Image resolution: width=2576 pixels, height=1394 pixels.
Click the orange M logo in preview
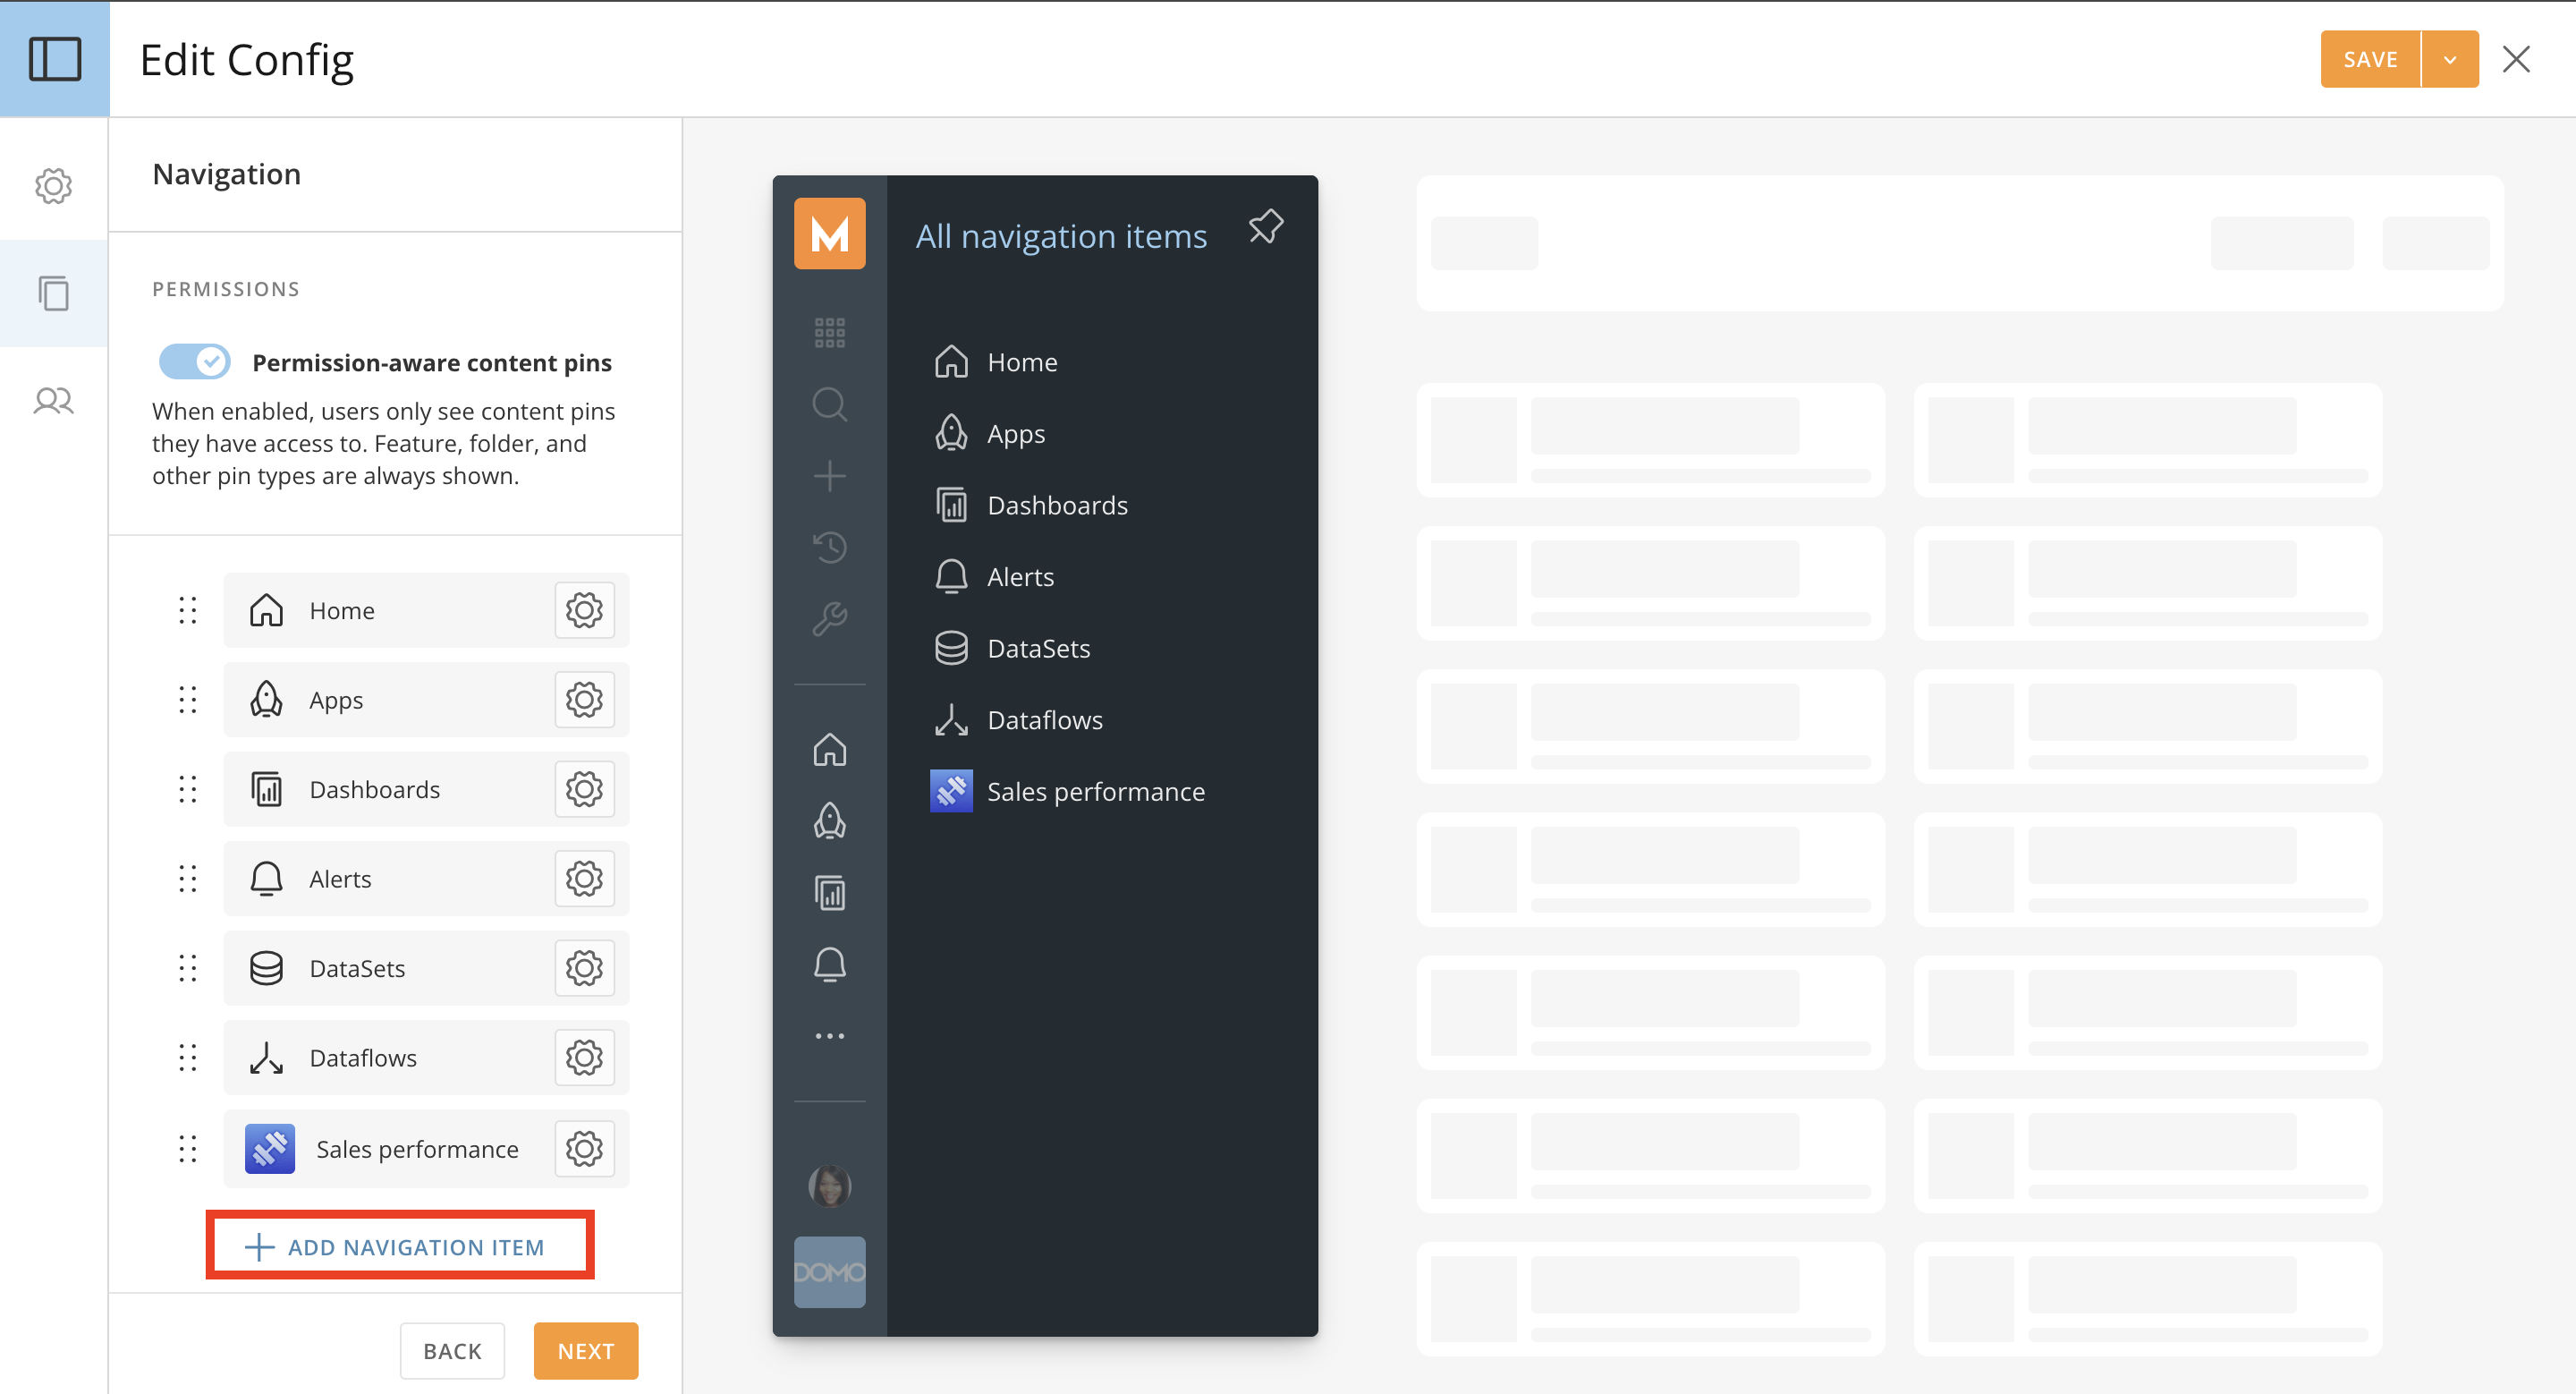point(830,234)
